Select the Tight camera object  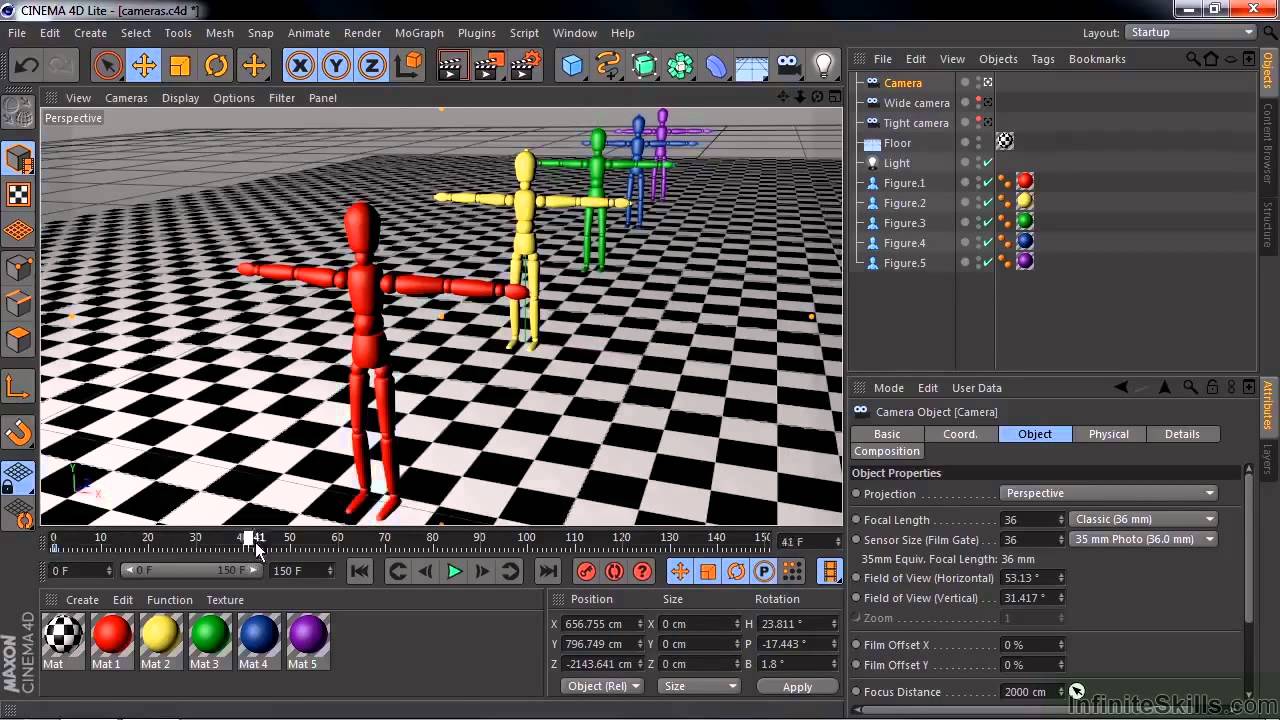click(x=916, y=123)
